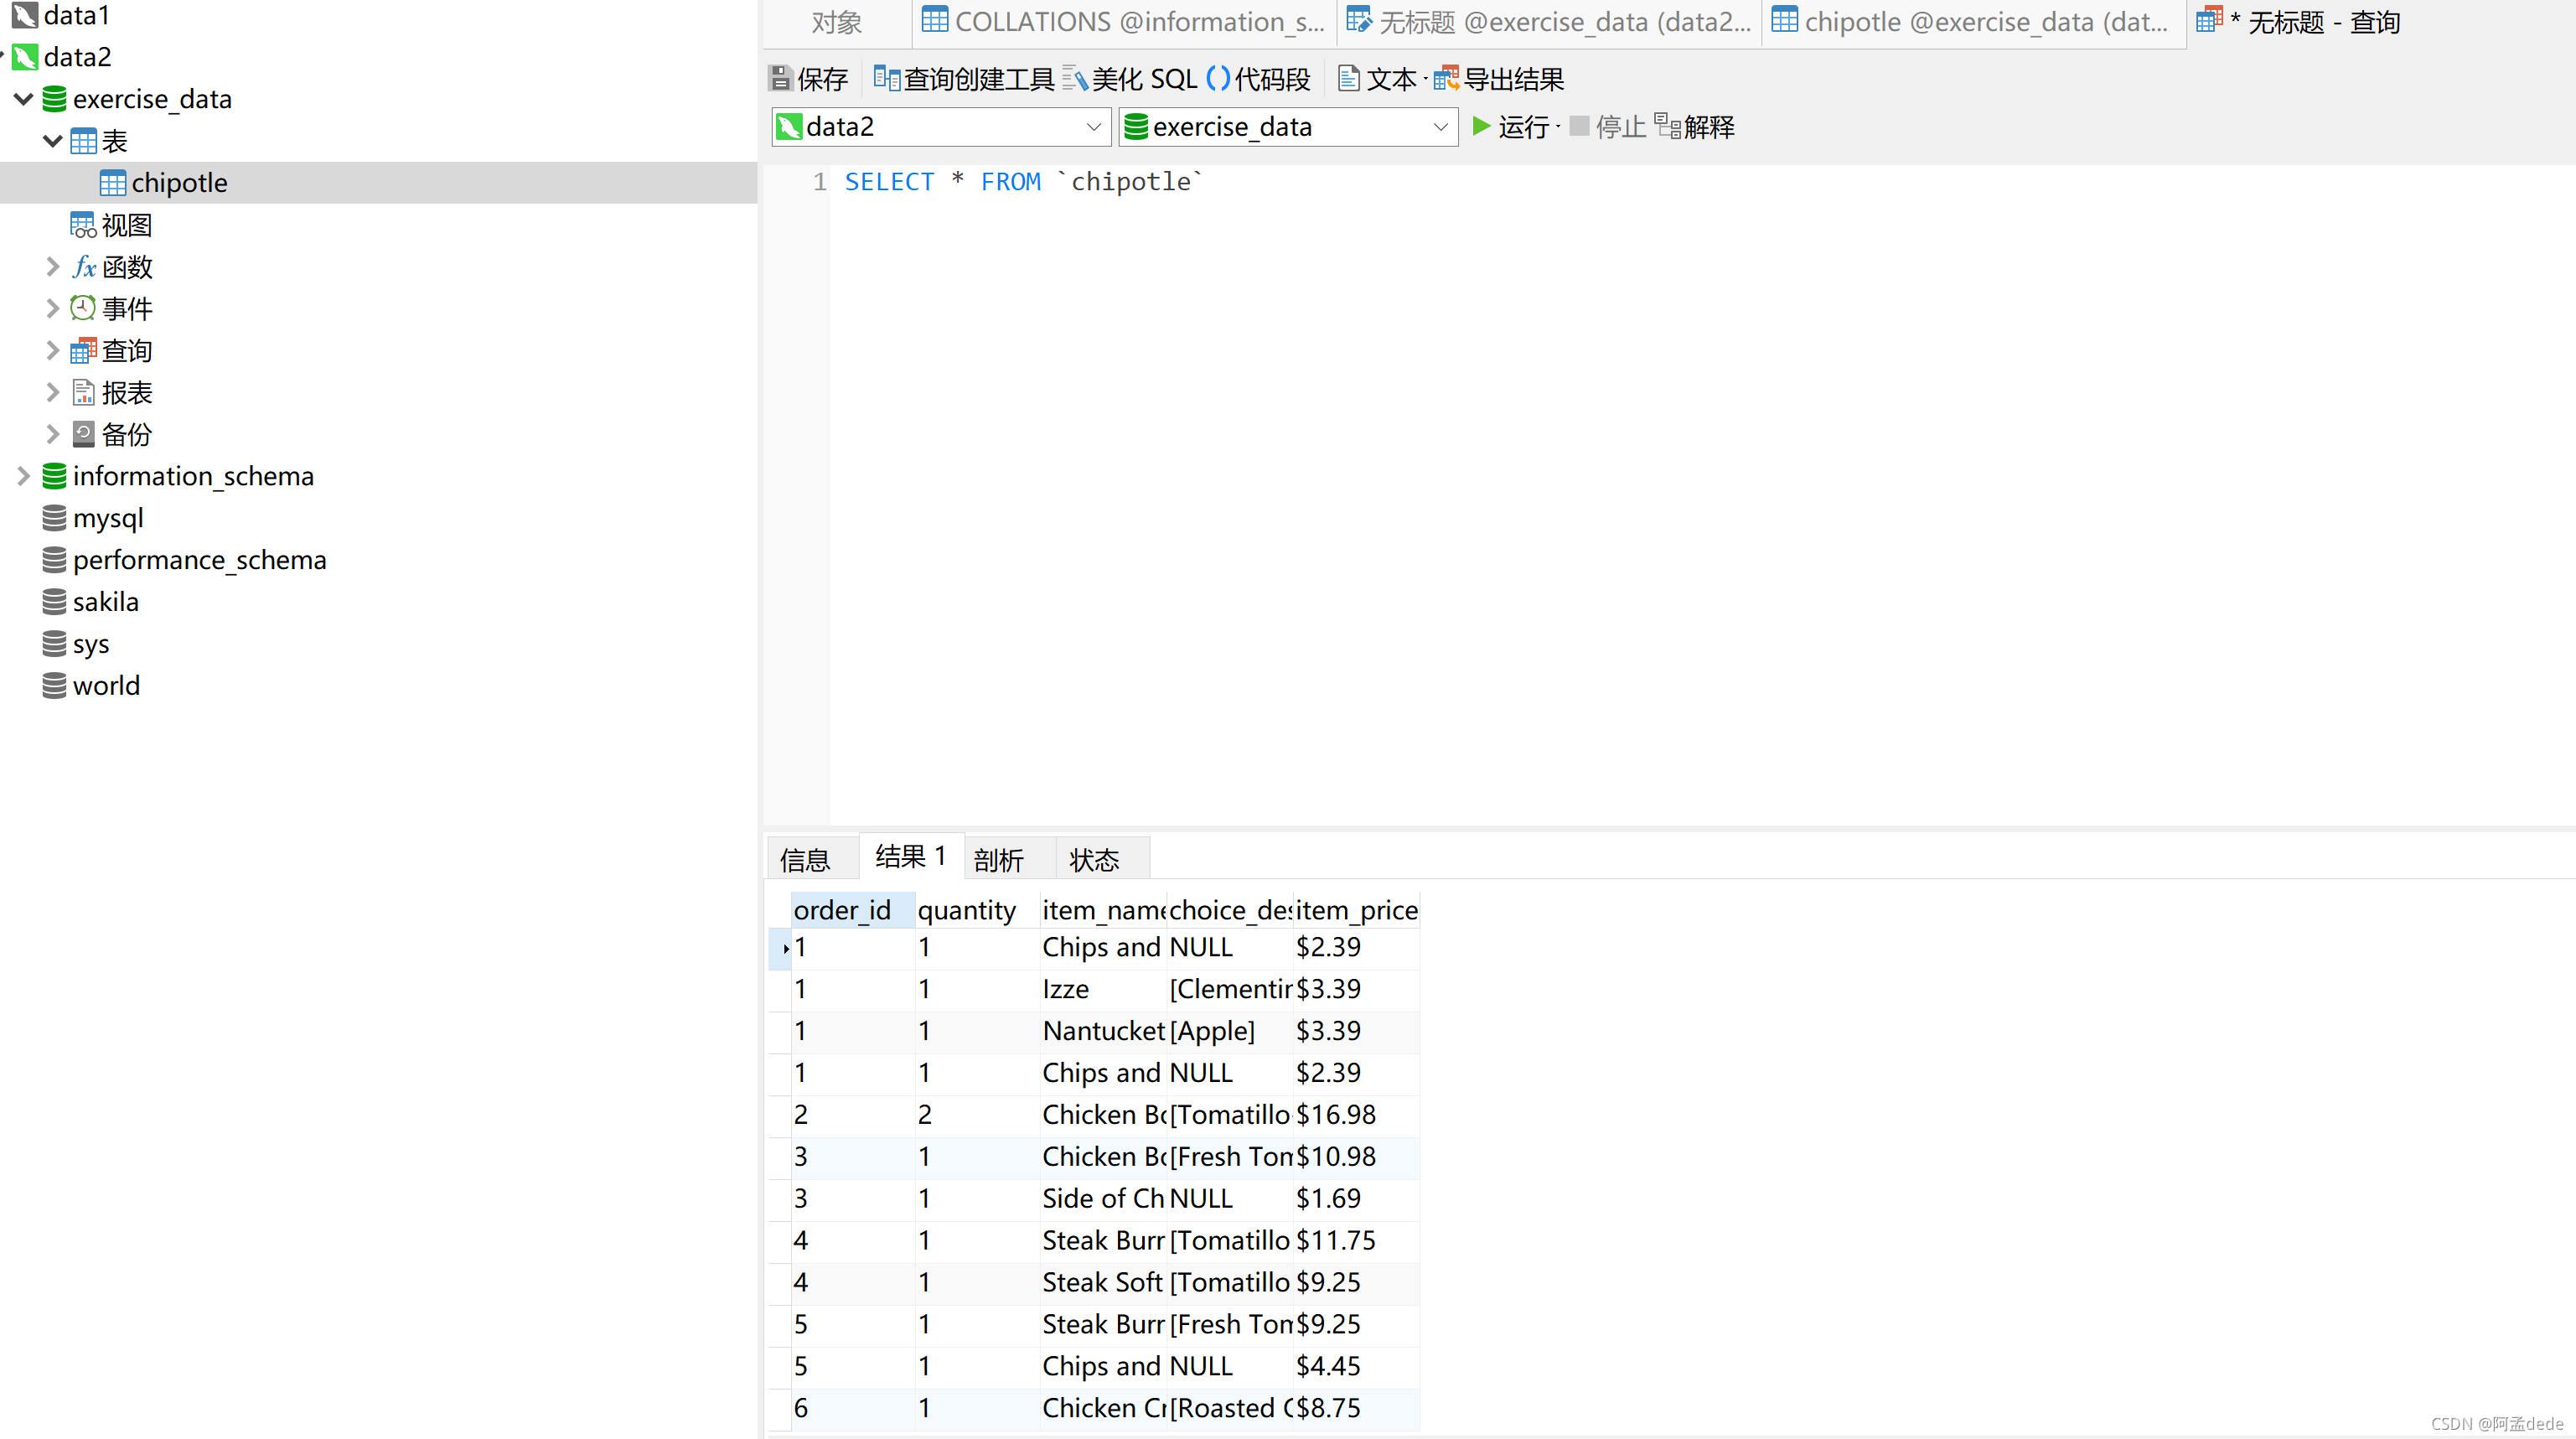Image resolution: width=2576 pixels, height=1439 pixels.
Task: Click the order_id column header
Action: [x=842, y=910]
